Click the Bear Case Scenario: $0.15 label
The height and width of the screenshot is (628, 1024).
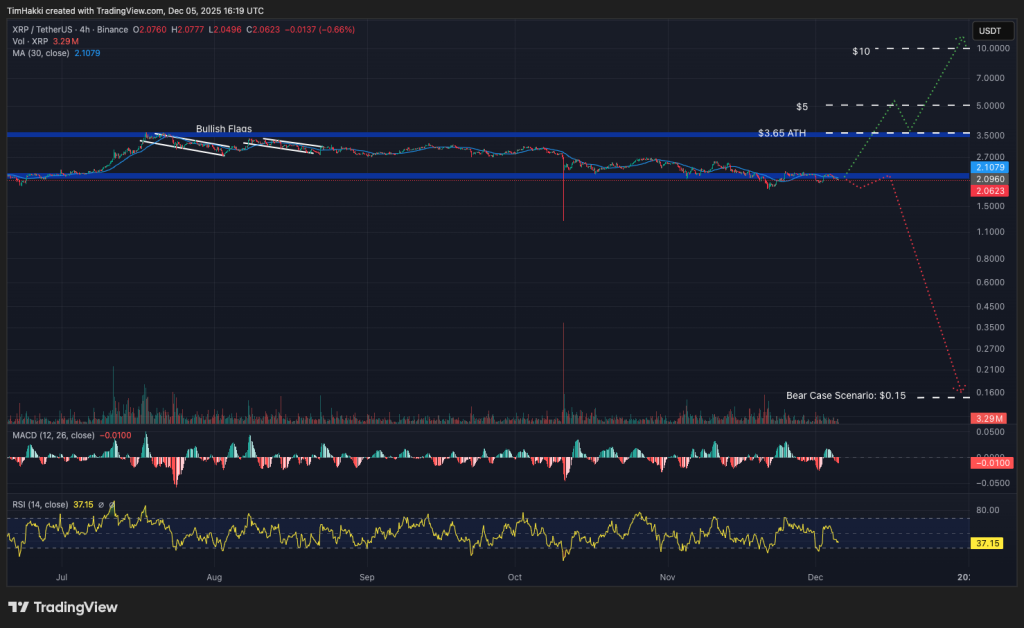pos(845,395)
